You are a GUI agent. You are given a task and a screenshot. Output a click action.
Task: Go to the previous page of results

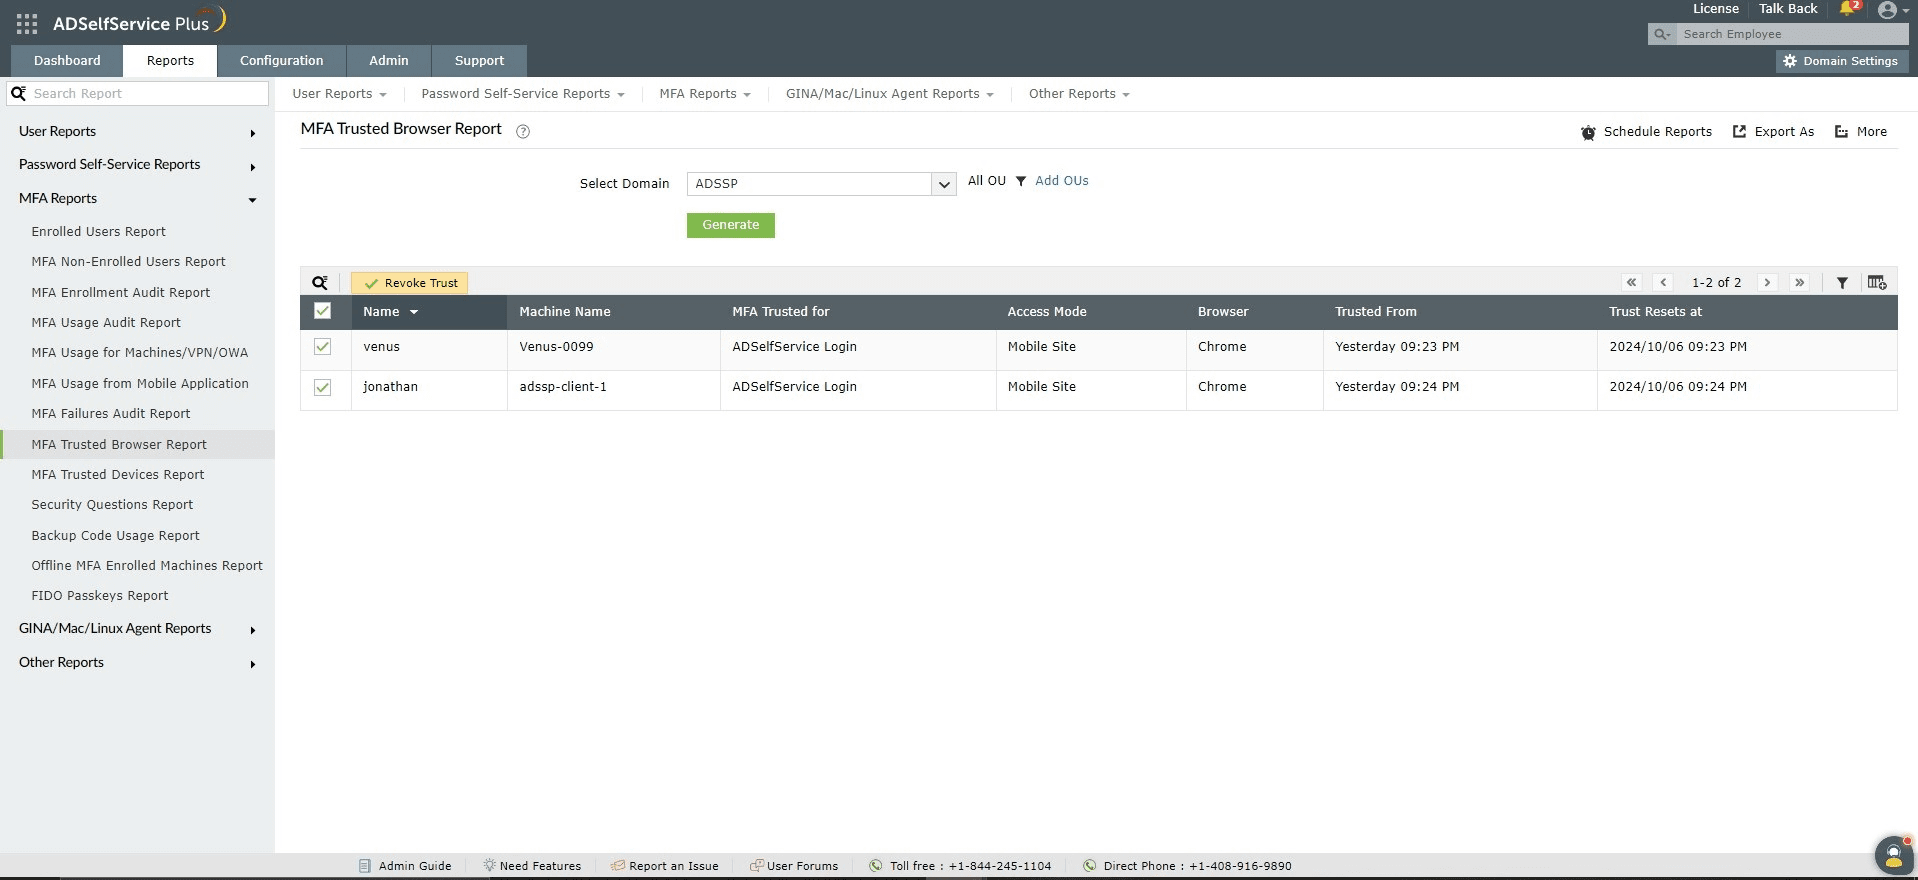pos(1663,283)
